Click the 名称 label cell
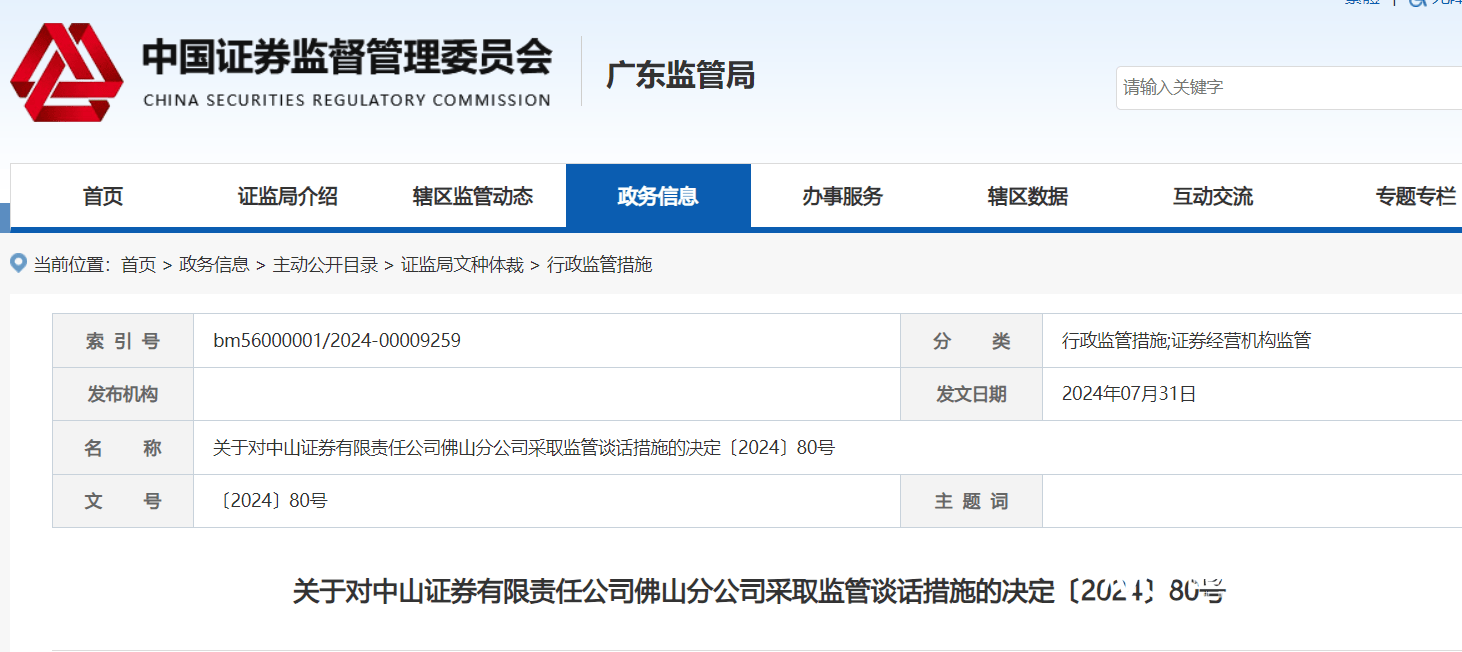The height and width of the screenshot is (652, 1462). coord(123,448)
